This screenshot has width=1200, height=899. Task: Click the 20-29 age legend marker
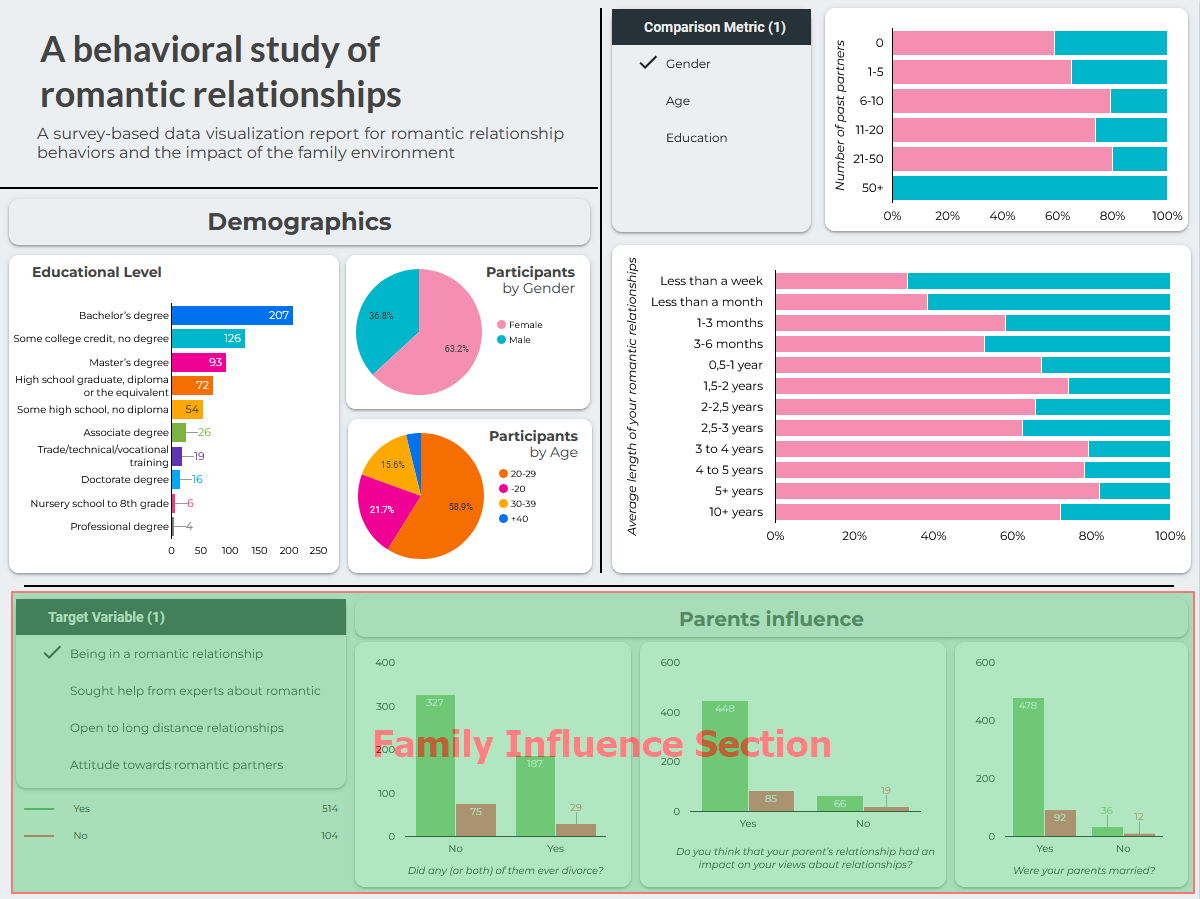(503, 473)
